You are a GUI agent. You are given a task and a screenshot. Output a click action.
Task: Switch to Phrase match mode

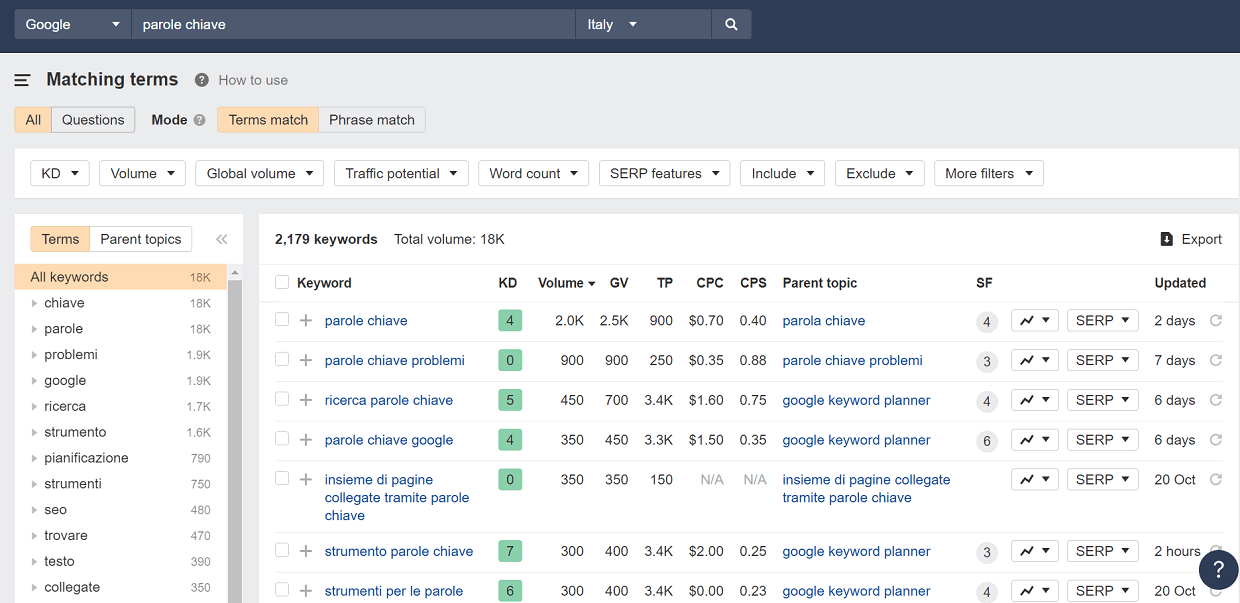coord(372,120)
